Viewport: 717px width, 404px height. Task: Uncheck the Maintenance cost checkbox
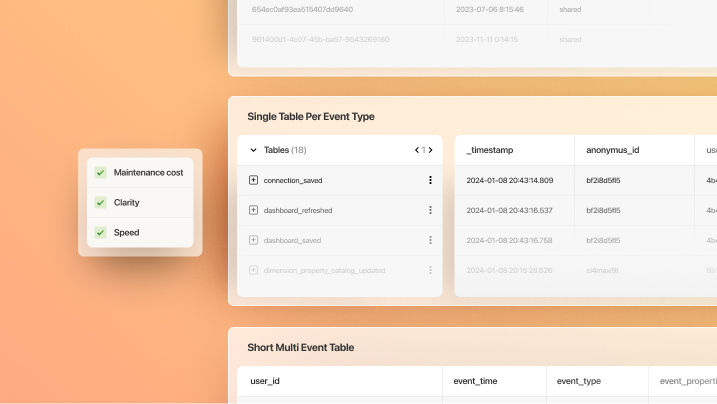point(100,173)
